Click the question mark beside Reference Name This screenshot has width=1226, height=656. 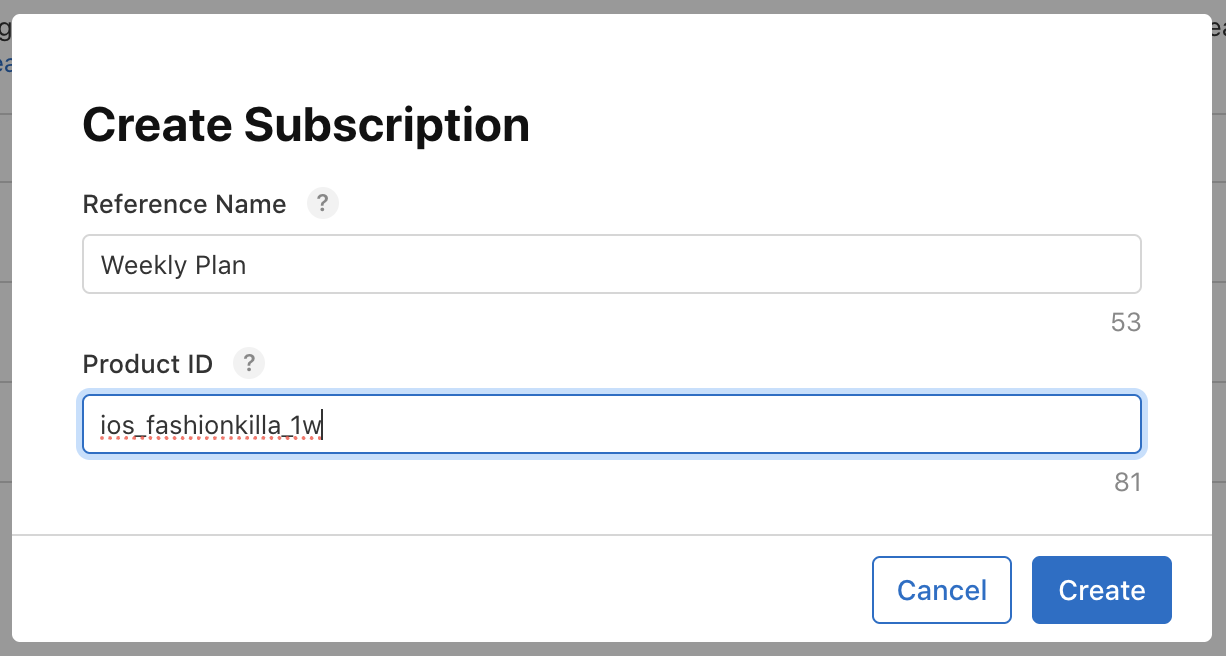point(322,203)
